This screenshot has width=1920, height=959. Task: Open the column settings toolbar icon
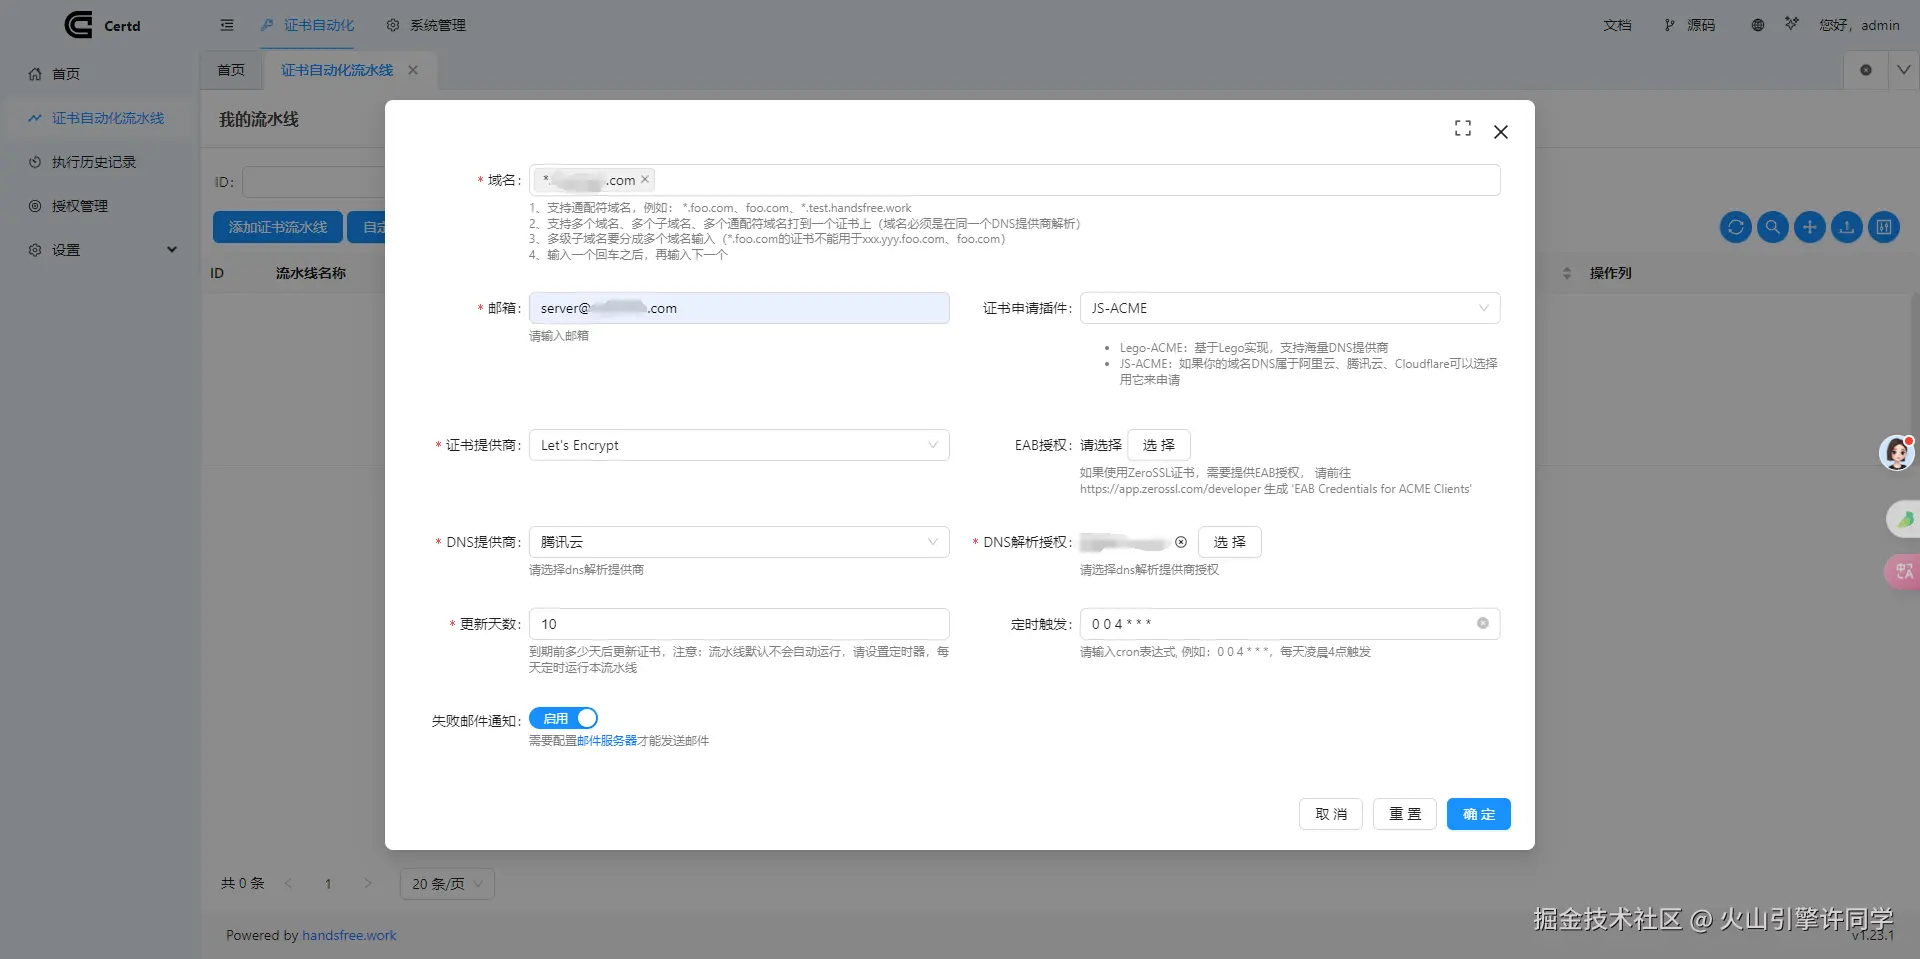pos(1884,227)
